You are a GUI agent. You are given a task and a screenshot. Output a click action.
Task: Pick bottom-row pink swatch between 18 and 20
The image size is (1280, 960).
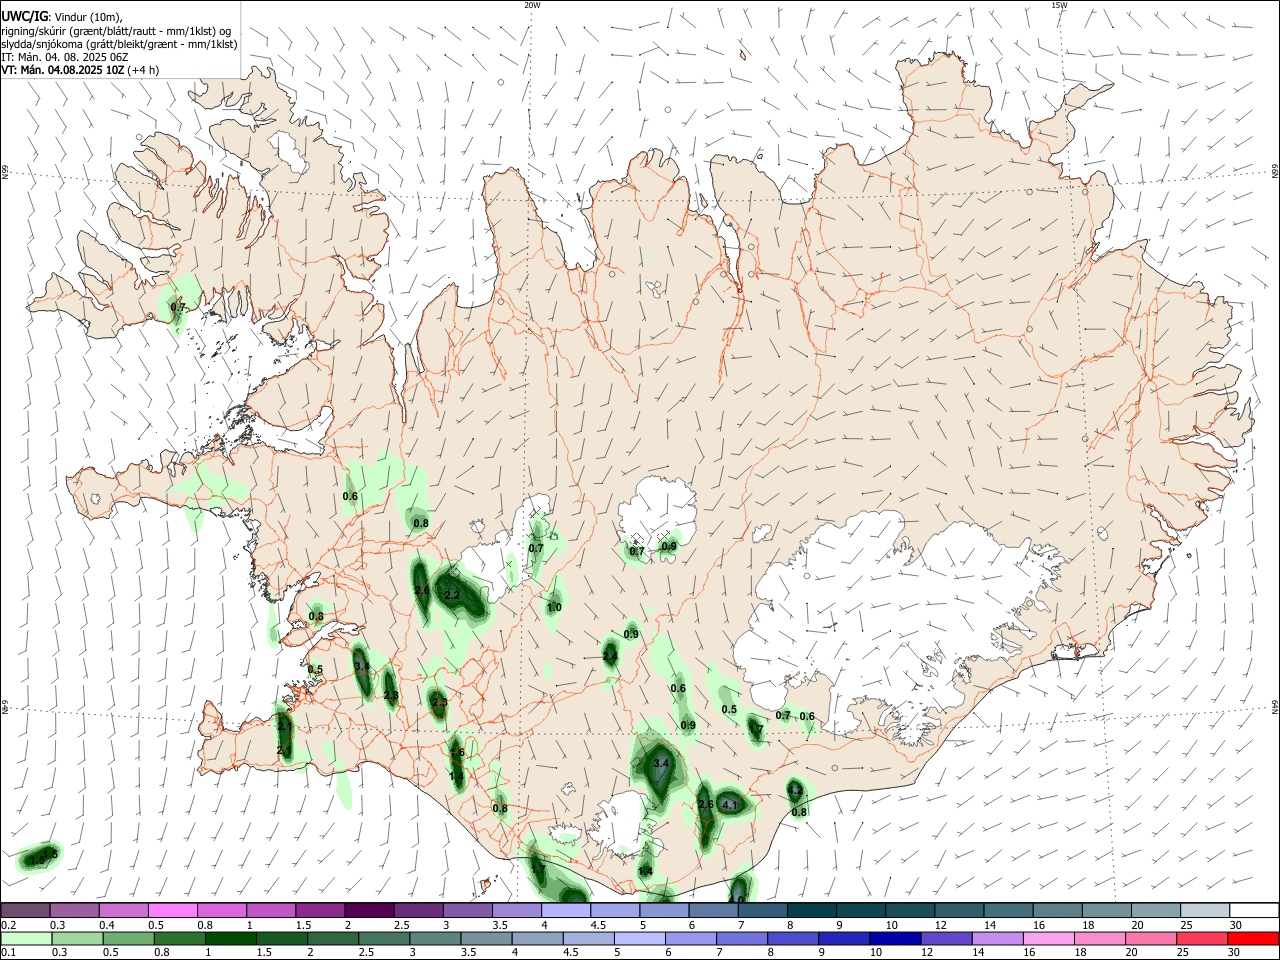coord(1101,938)
